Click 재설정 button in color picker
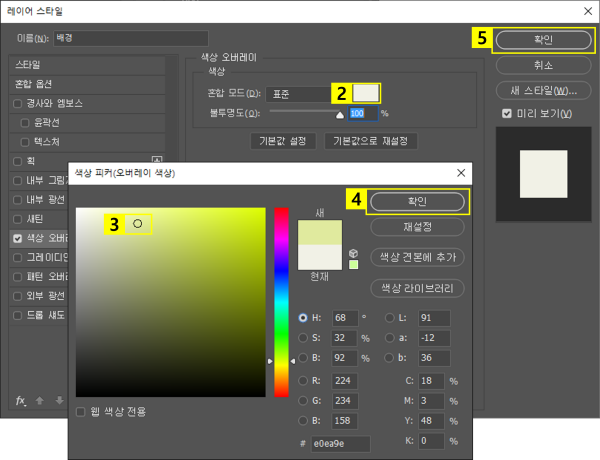Image resolution: width=600 pixels, height=460 pixels. [x=417, y=227]
